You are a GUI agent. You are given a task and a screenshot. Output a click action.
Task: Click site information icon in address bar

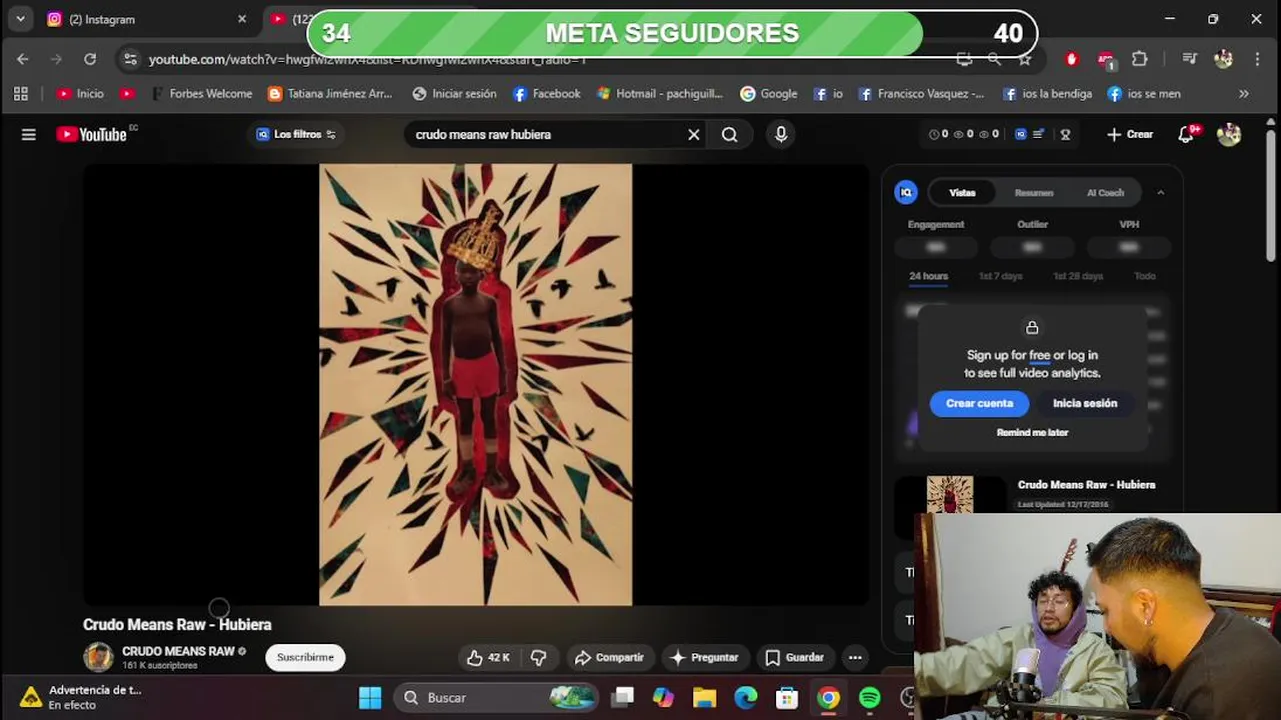pyautogui.click(x=130, y=59)
